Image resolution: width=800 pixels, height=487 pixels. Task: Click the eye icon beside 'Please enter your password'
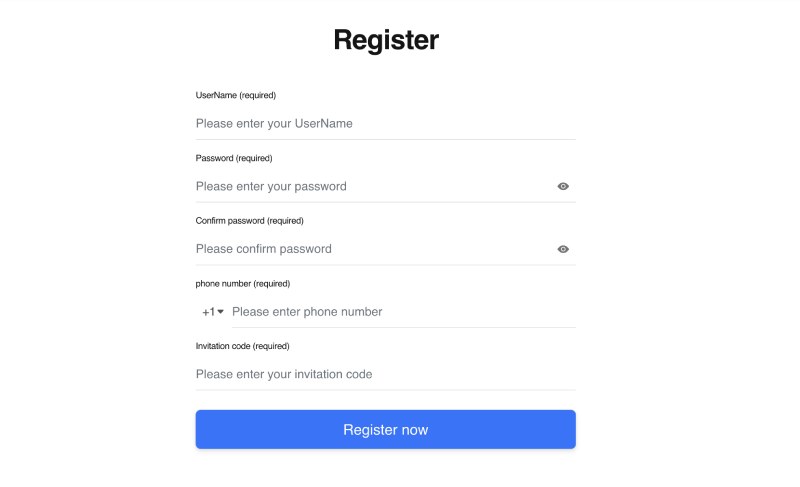tap(563, 186)
